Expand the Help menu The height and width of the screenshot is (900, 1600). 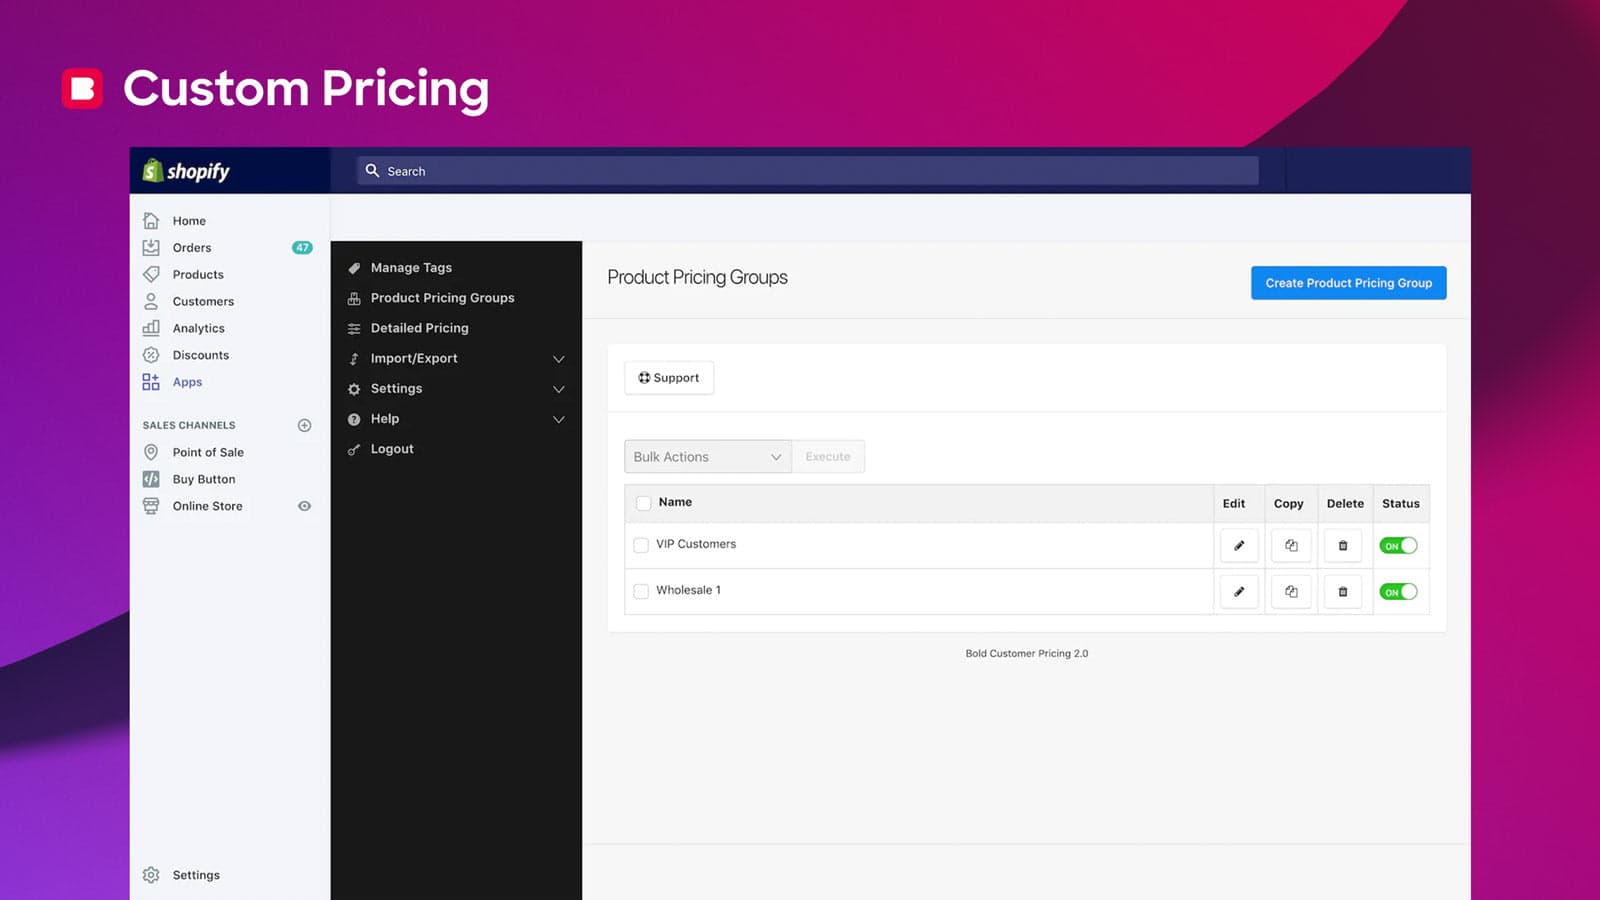383,419
